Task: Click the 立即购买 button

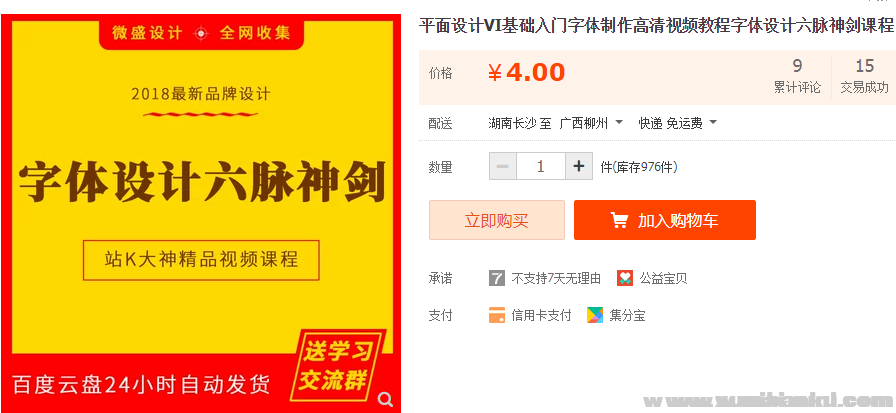Action: [497, 220]
